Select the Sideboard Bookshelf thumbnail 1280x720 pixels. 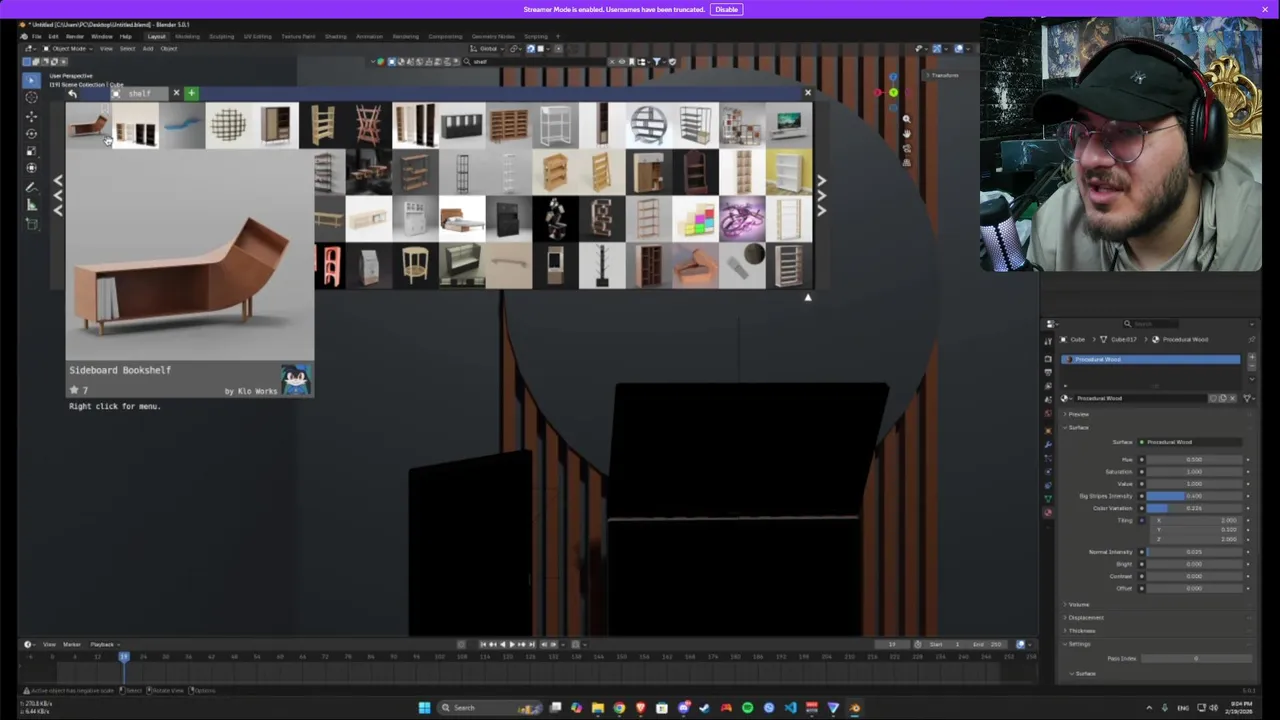[88, 125]
